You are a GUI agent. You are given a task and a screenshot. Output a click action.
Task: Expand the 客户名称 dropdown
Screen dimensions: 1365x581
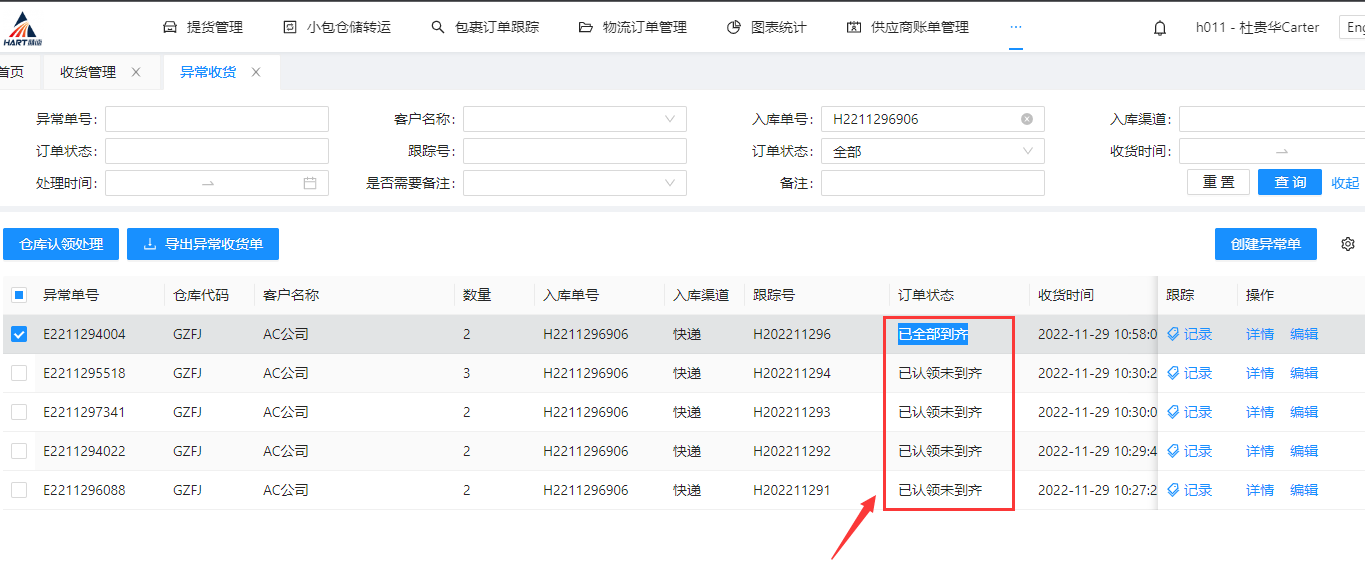pos(574,119)
